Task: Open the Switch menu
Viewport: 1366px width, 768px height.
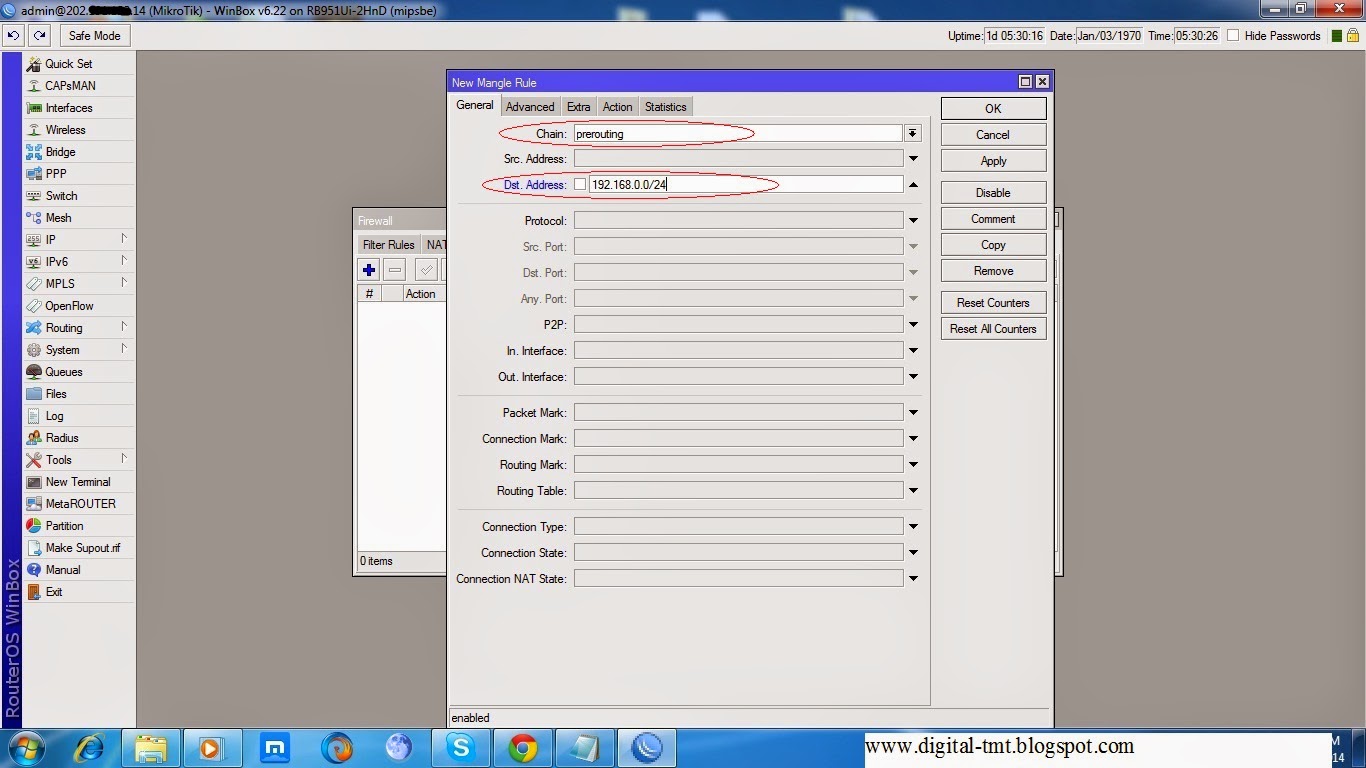Action: point(79,195)
